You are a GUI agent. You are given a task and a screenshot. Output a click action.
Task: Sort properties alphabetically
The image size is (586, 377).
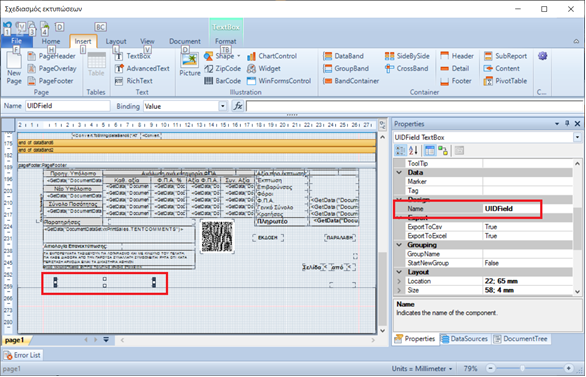pos(413,151)
